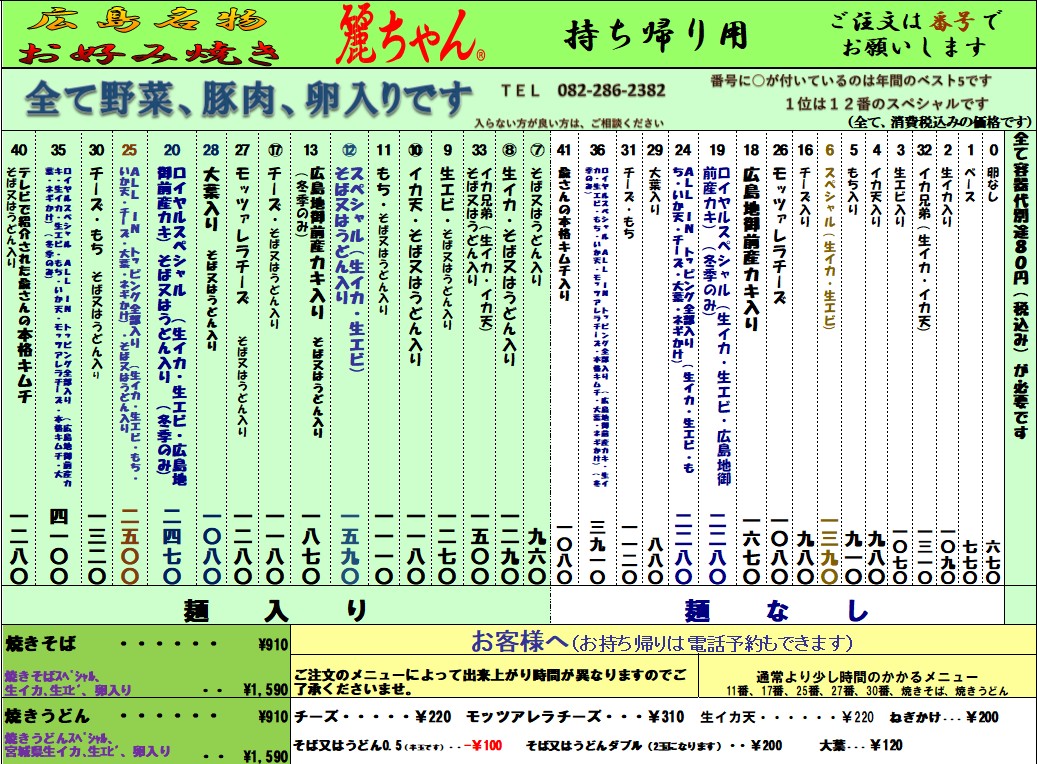Image resolution: width=1037 pixels, height=764 pixels.
Task: Click the スペシャル(生イカ・生エビ) name under number 6
Action: pyautogui.click(x=829, y=247)
